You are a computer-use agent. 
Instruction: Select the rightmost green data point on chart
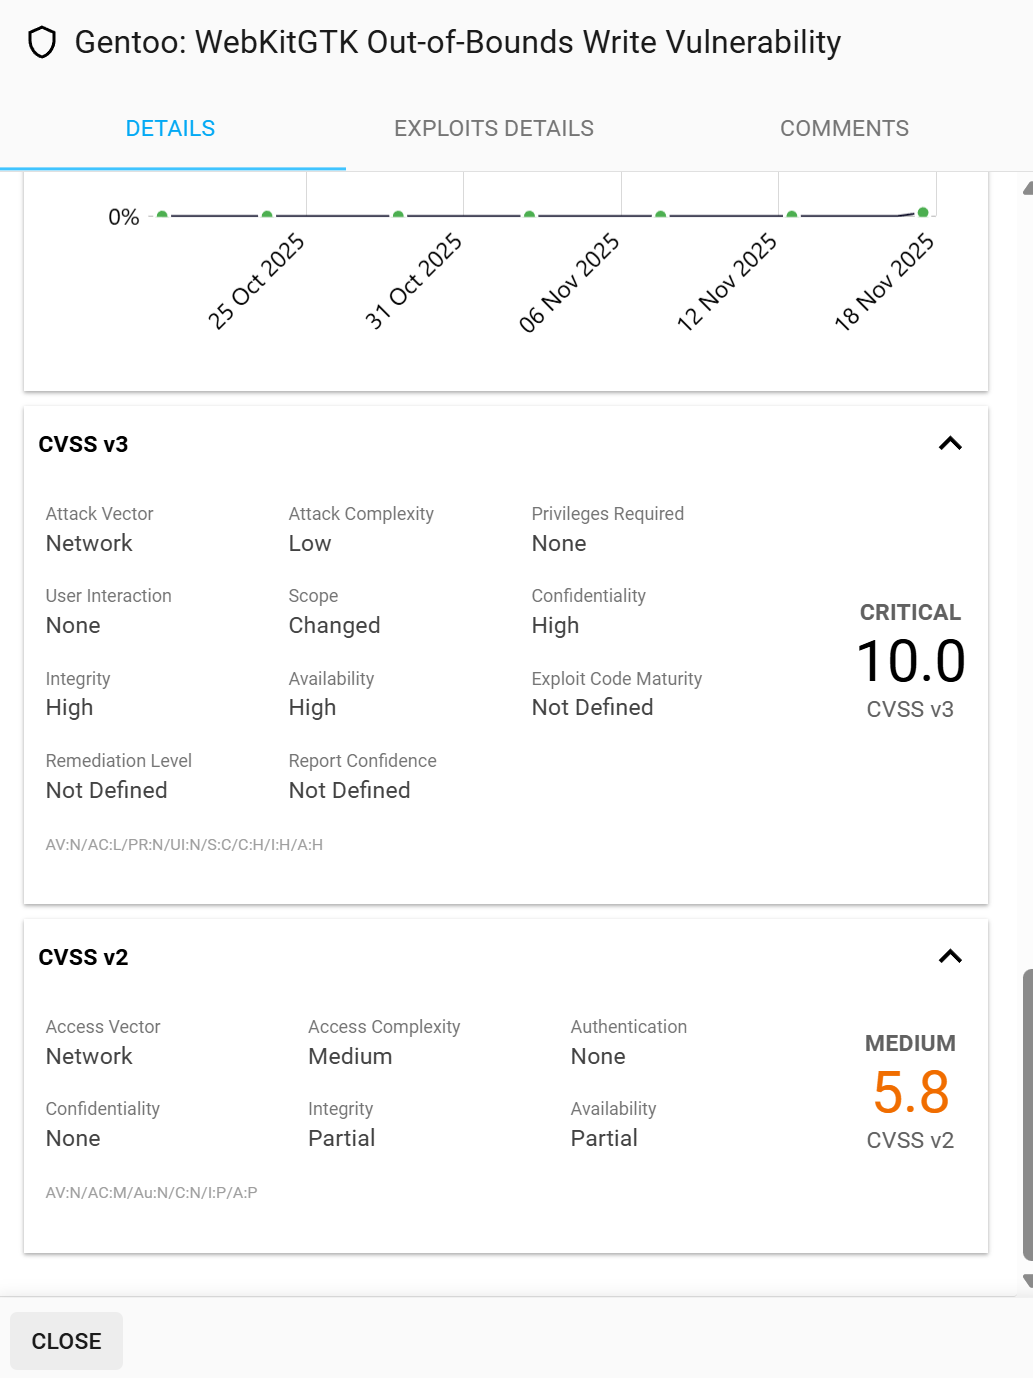click(923, 212)
